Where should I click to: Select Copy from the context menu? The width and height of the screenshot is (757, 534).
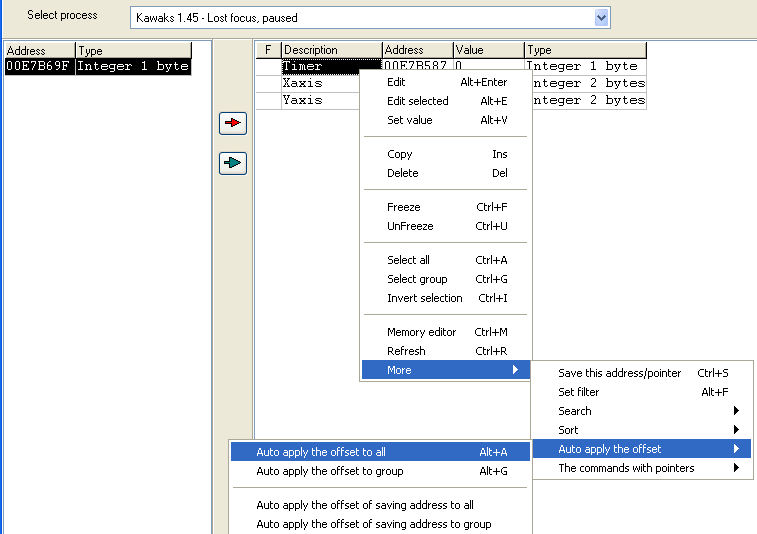[446, 154]
